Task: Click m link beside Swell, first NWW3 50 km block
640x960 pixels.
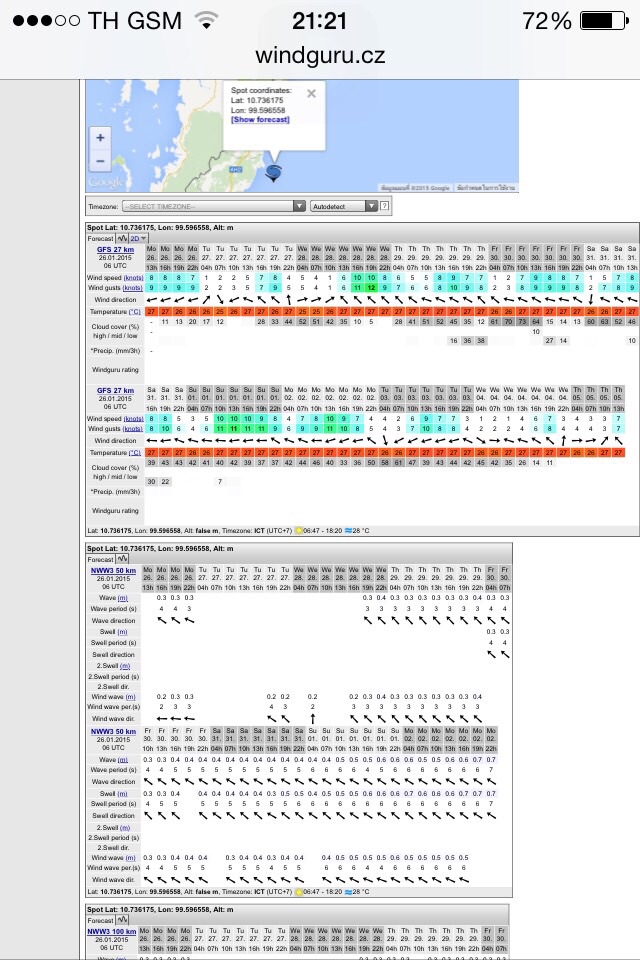Action: (122, 632)
